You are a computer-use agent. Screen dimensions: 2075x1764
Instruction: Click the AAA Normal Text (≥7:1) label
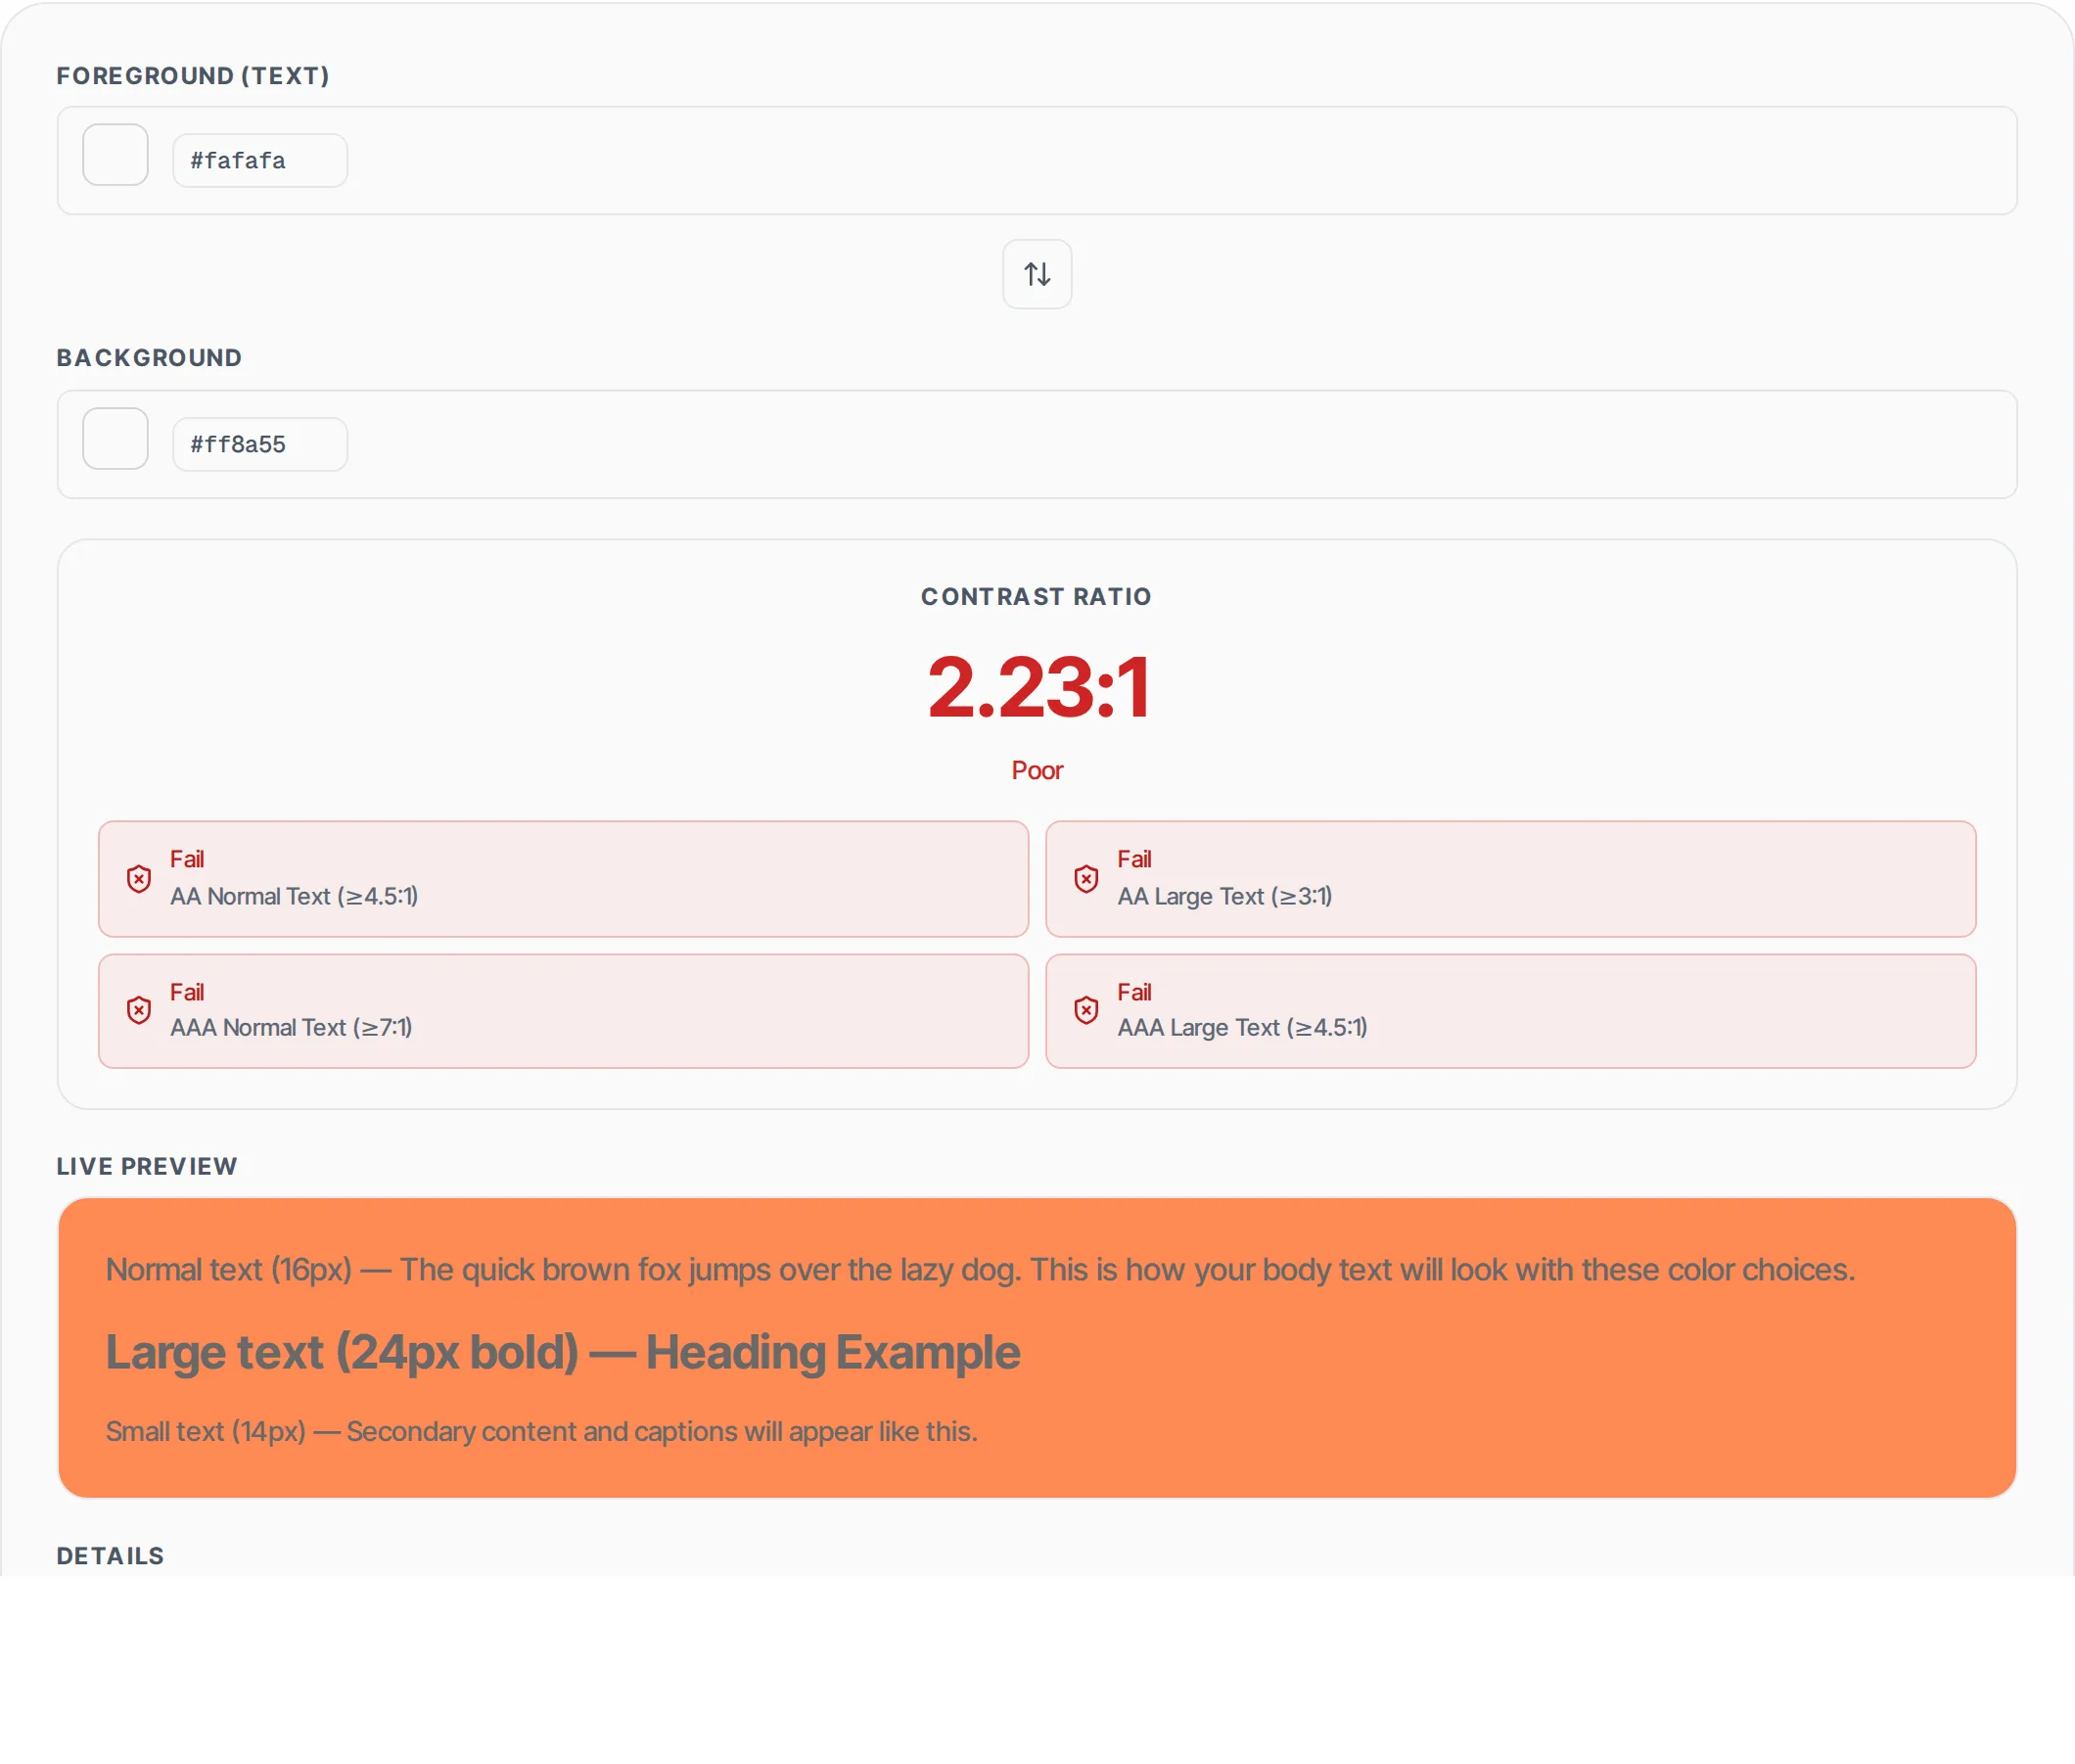click(291, 1028)
